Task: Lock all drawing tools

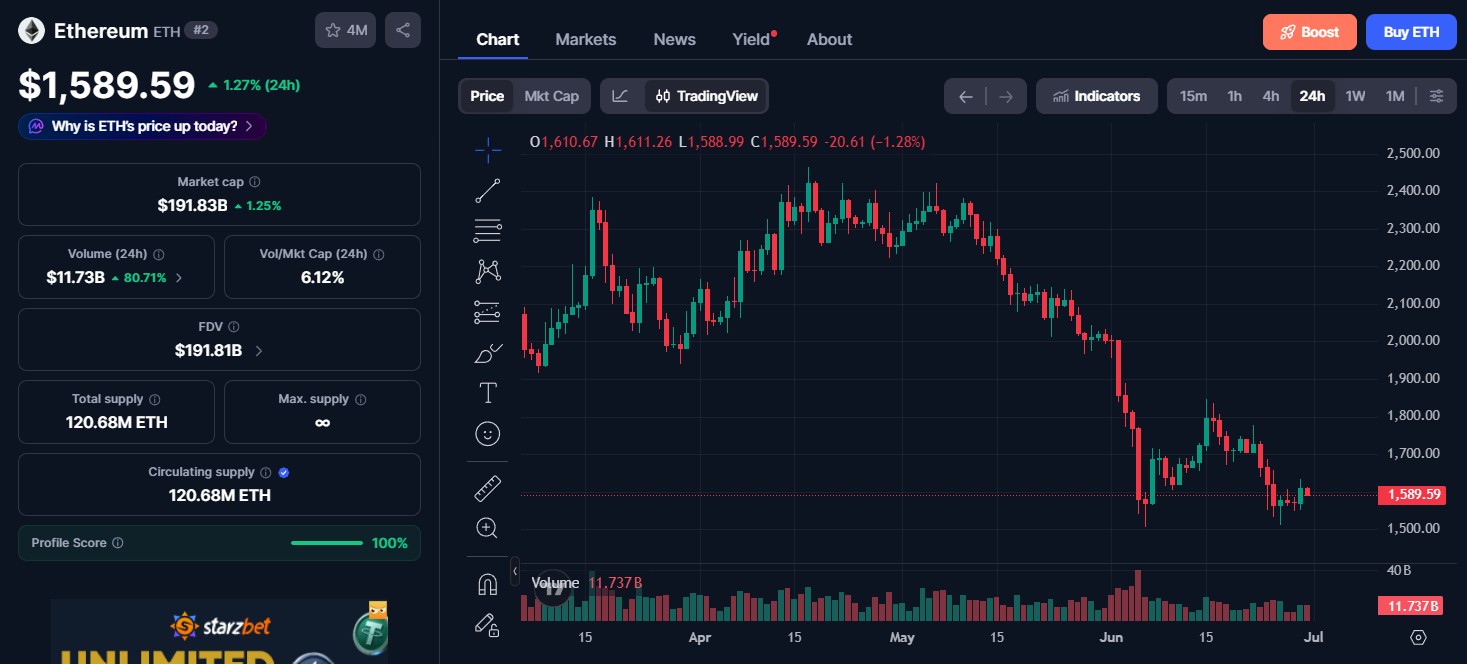Action: [488, 625]
